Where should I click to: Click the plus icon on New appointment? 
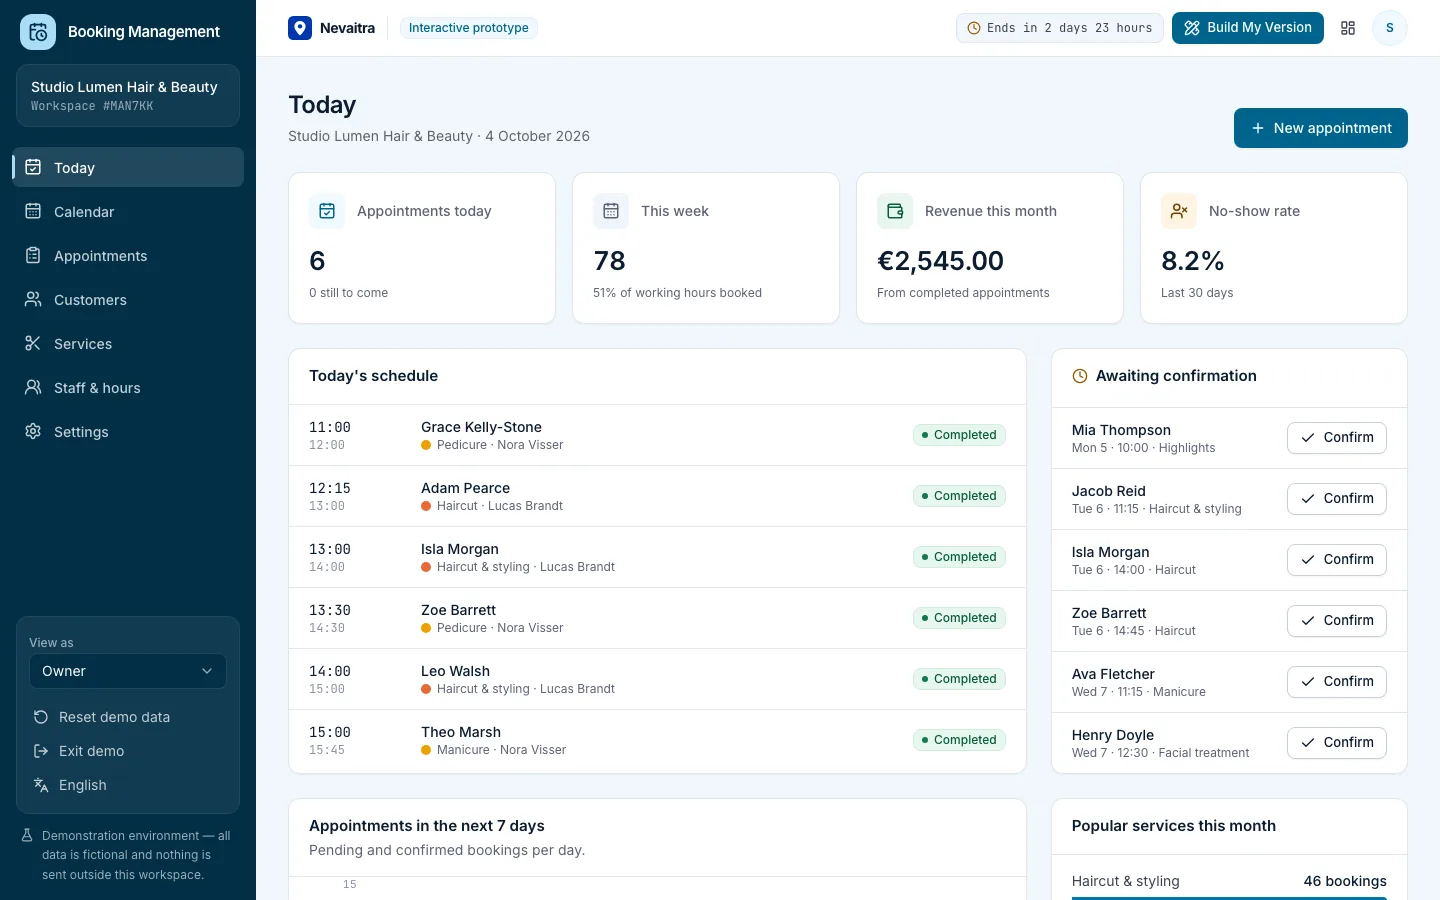(x=1258, y=128)
